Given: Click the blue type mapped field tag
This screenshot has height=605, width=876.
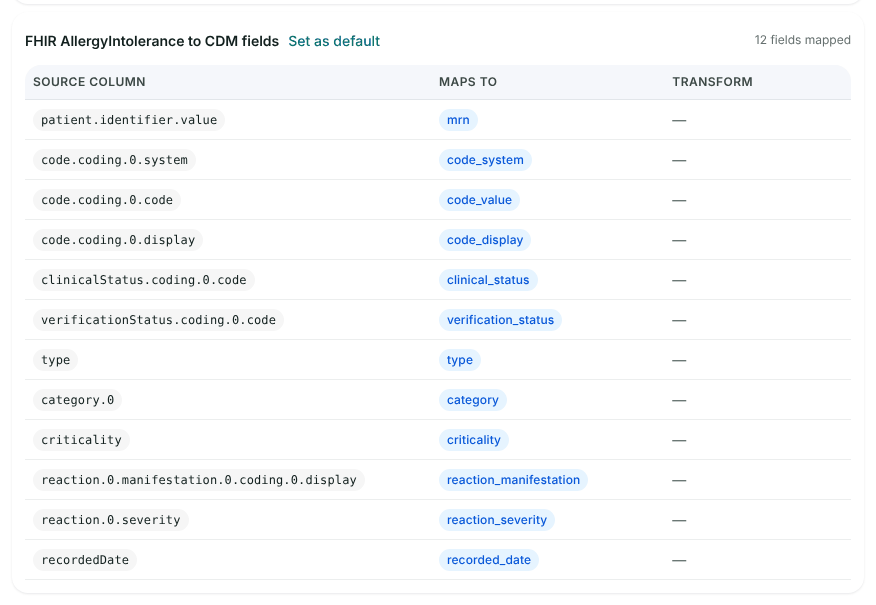Looking at the screenshot, I should (460, 360).
